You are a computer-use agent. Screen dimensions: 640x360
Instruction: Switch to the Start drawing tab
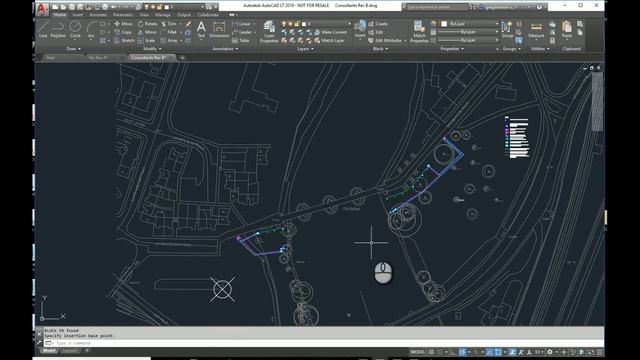[x=51, y=58]
